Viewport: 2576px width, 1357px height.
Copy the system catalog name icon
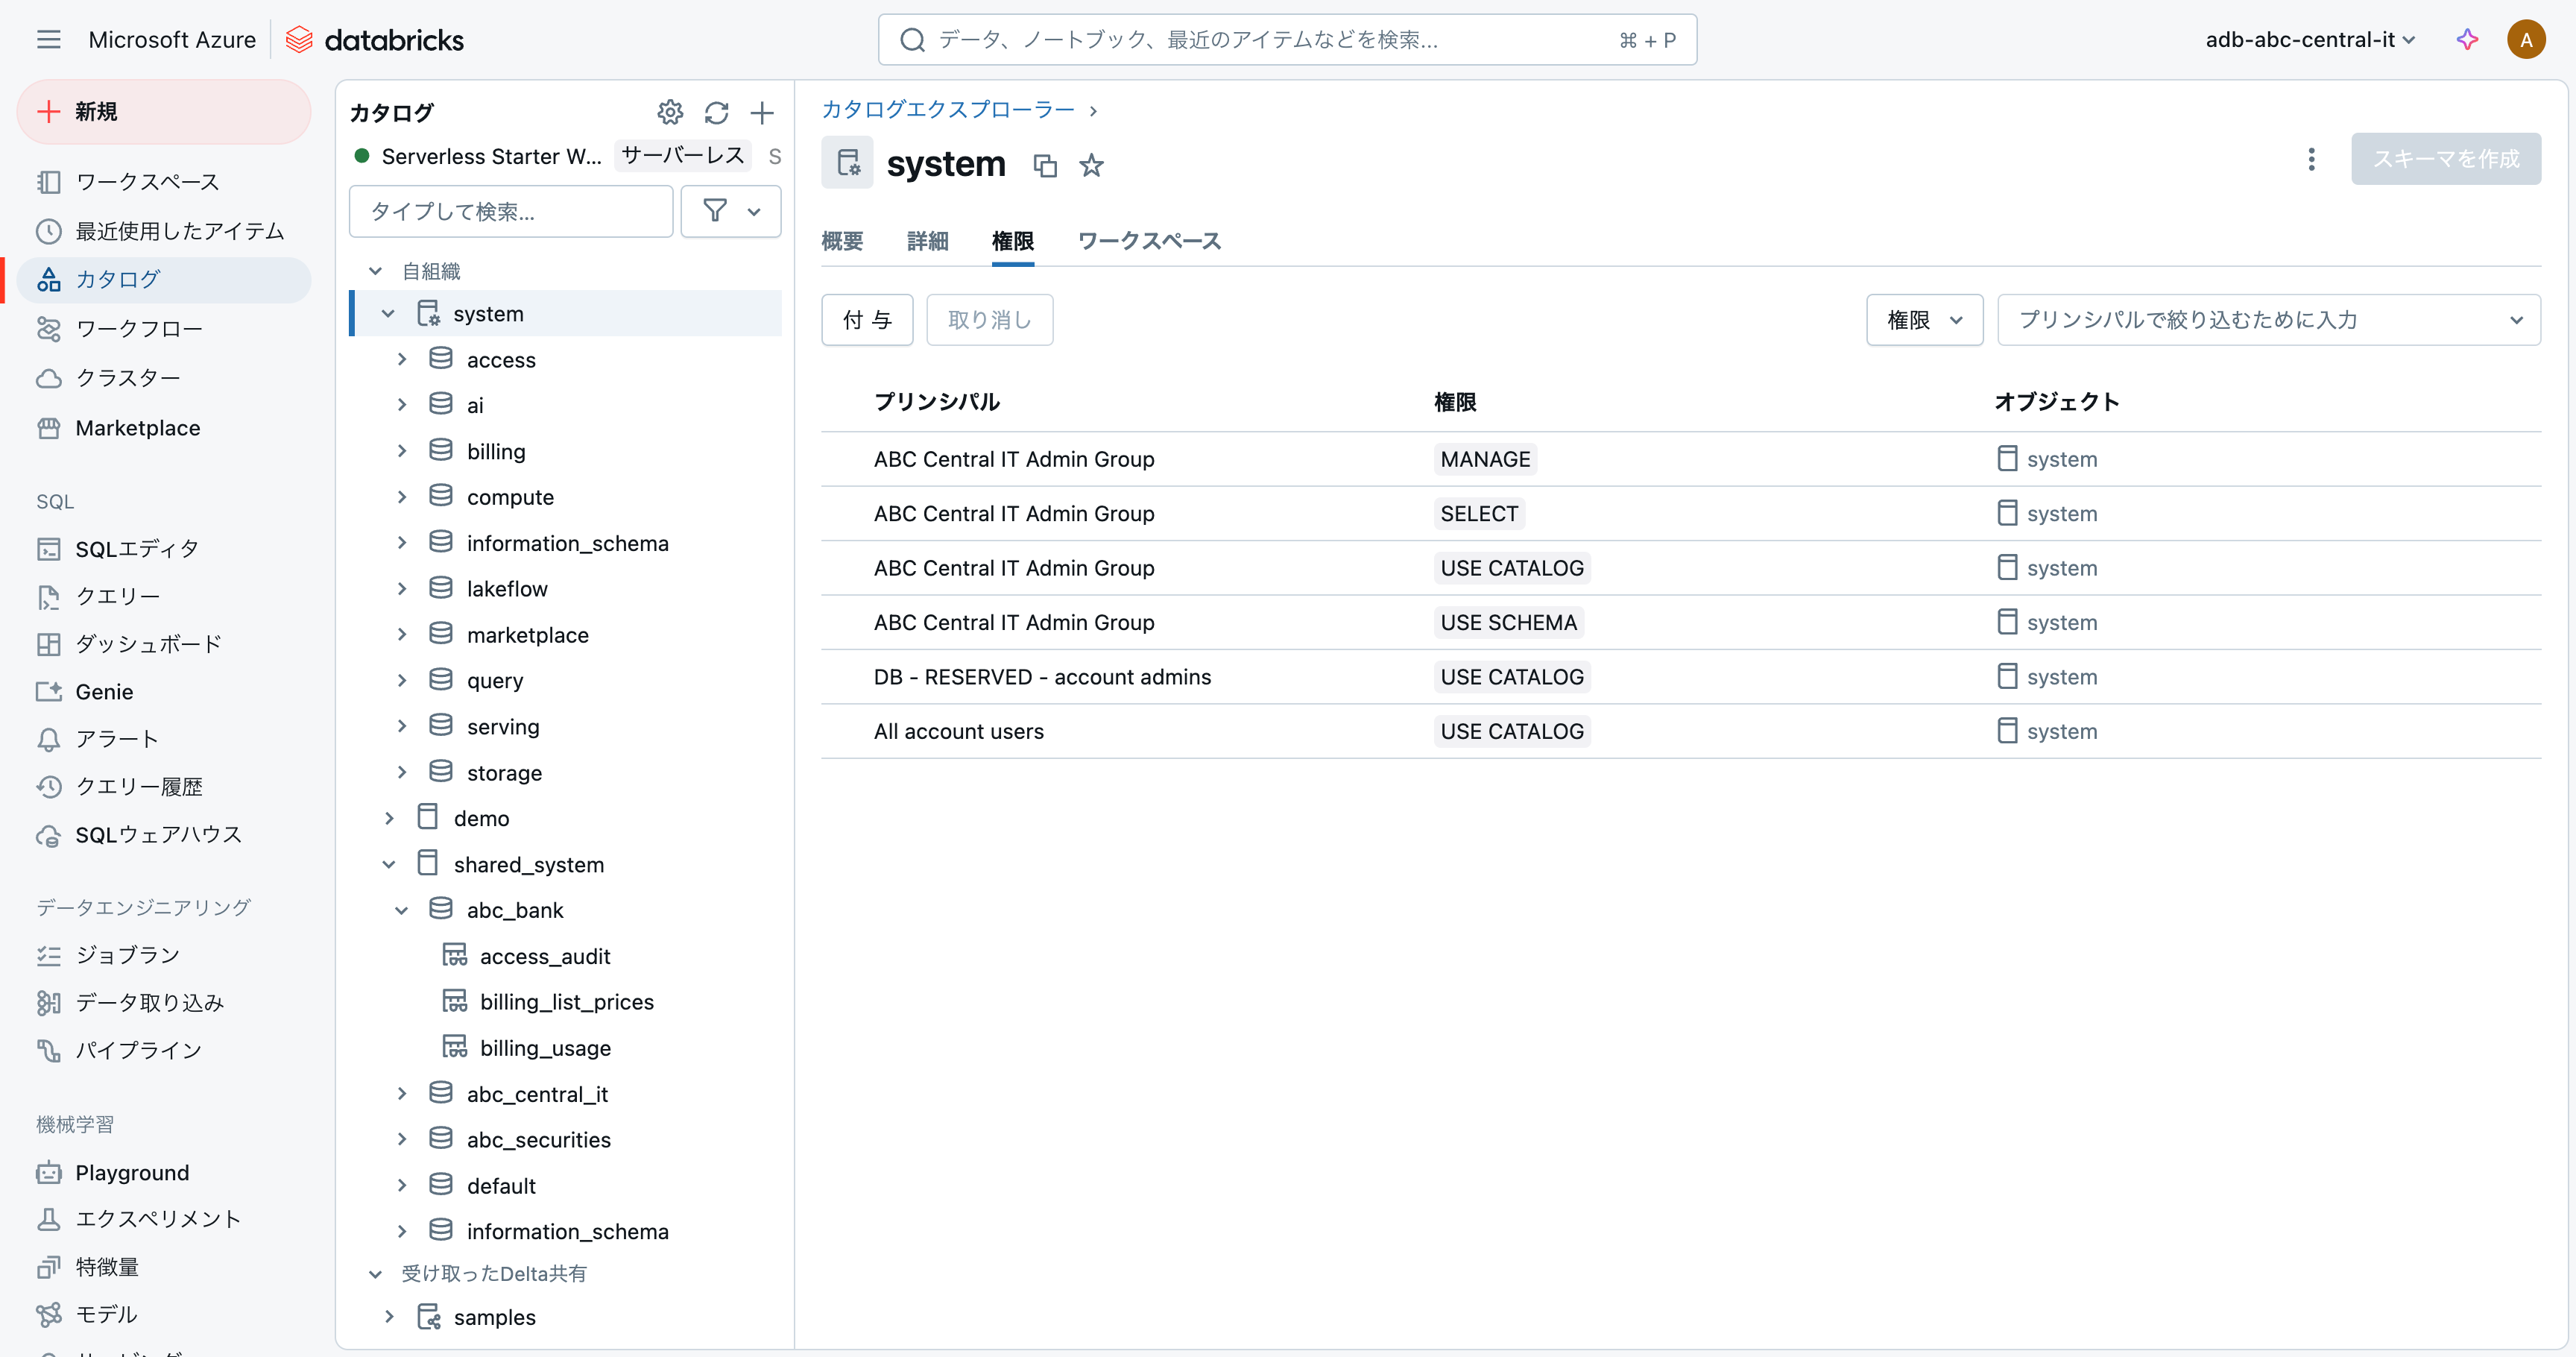point(1045,165)
